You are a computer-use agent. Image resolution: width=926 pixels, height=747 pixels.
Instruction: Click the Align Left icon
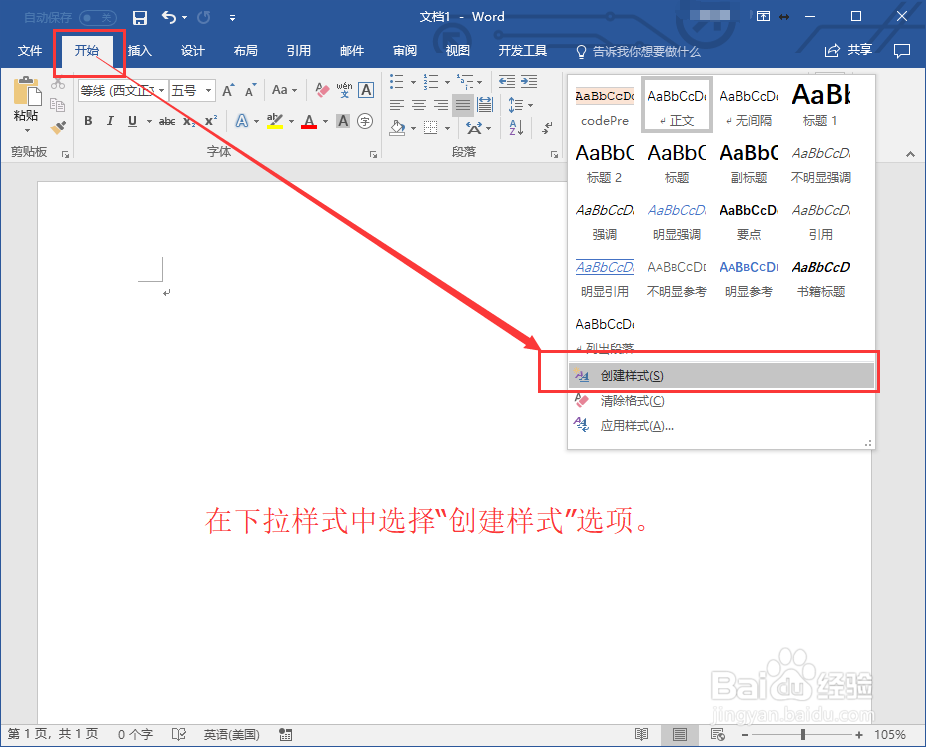pos(397,105)
